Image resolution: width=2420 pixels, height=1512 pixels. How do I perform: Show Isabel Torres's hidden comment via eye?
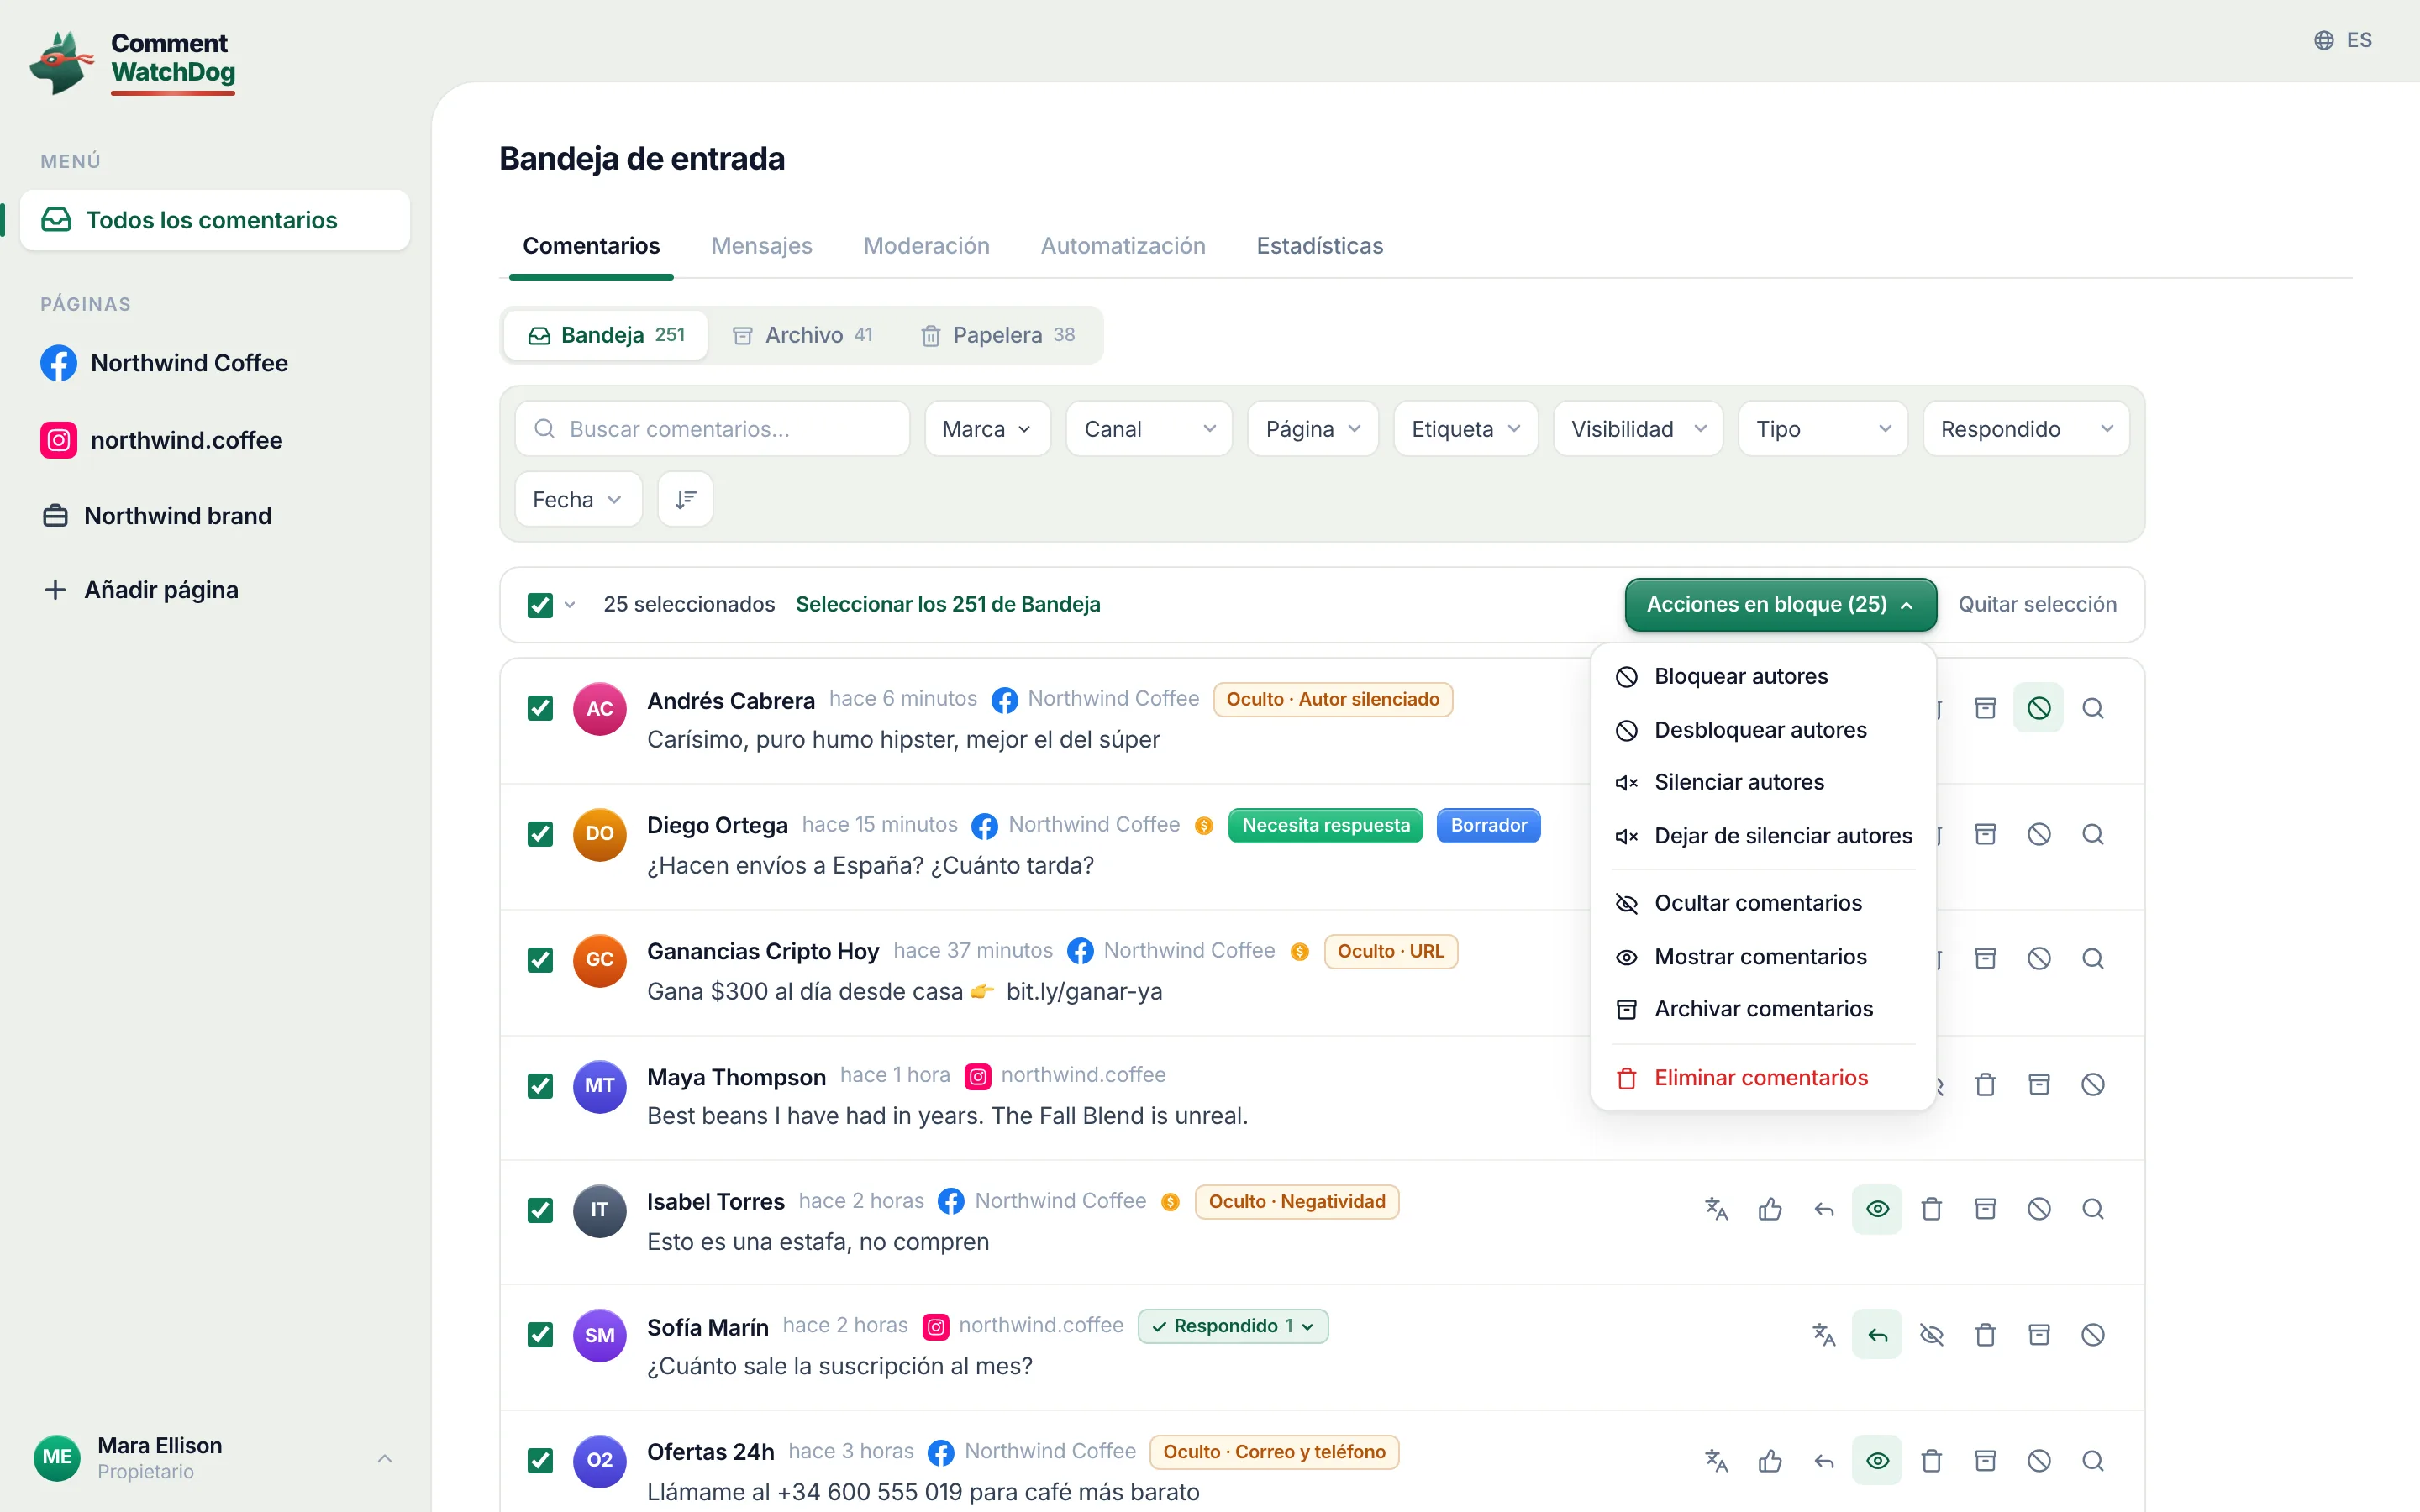click(x=1877, y=1209)
